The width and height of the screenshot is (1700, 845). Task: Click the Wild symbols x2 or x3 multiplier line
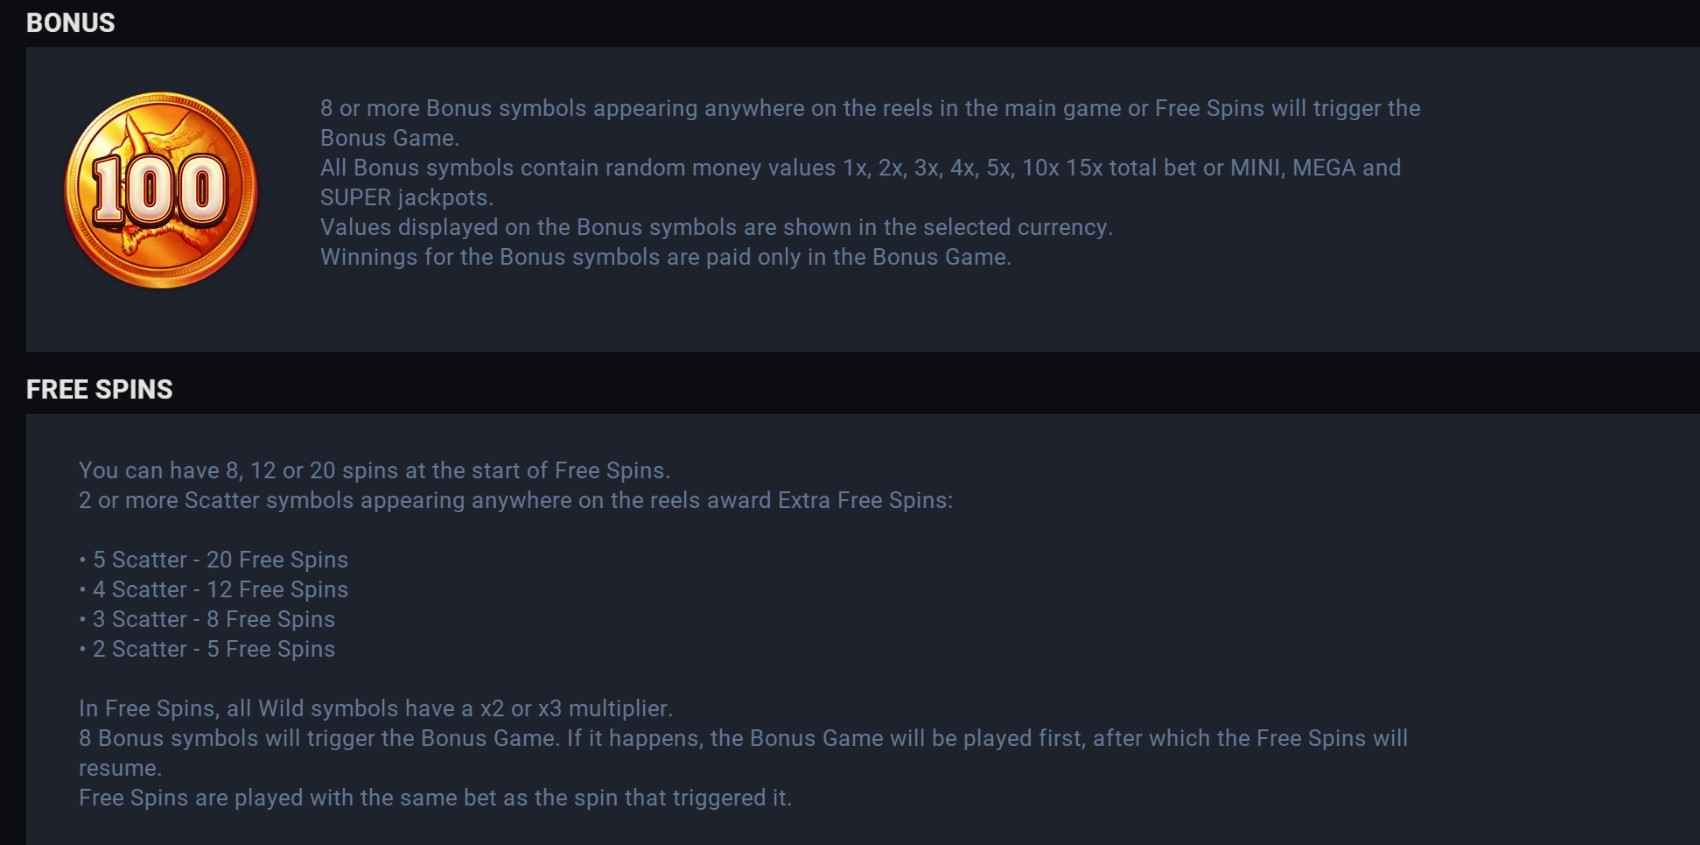pos(376,709)
